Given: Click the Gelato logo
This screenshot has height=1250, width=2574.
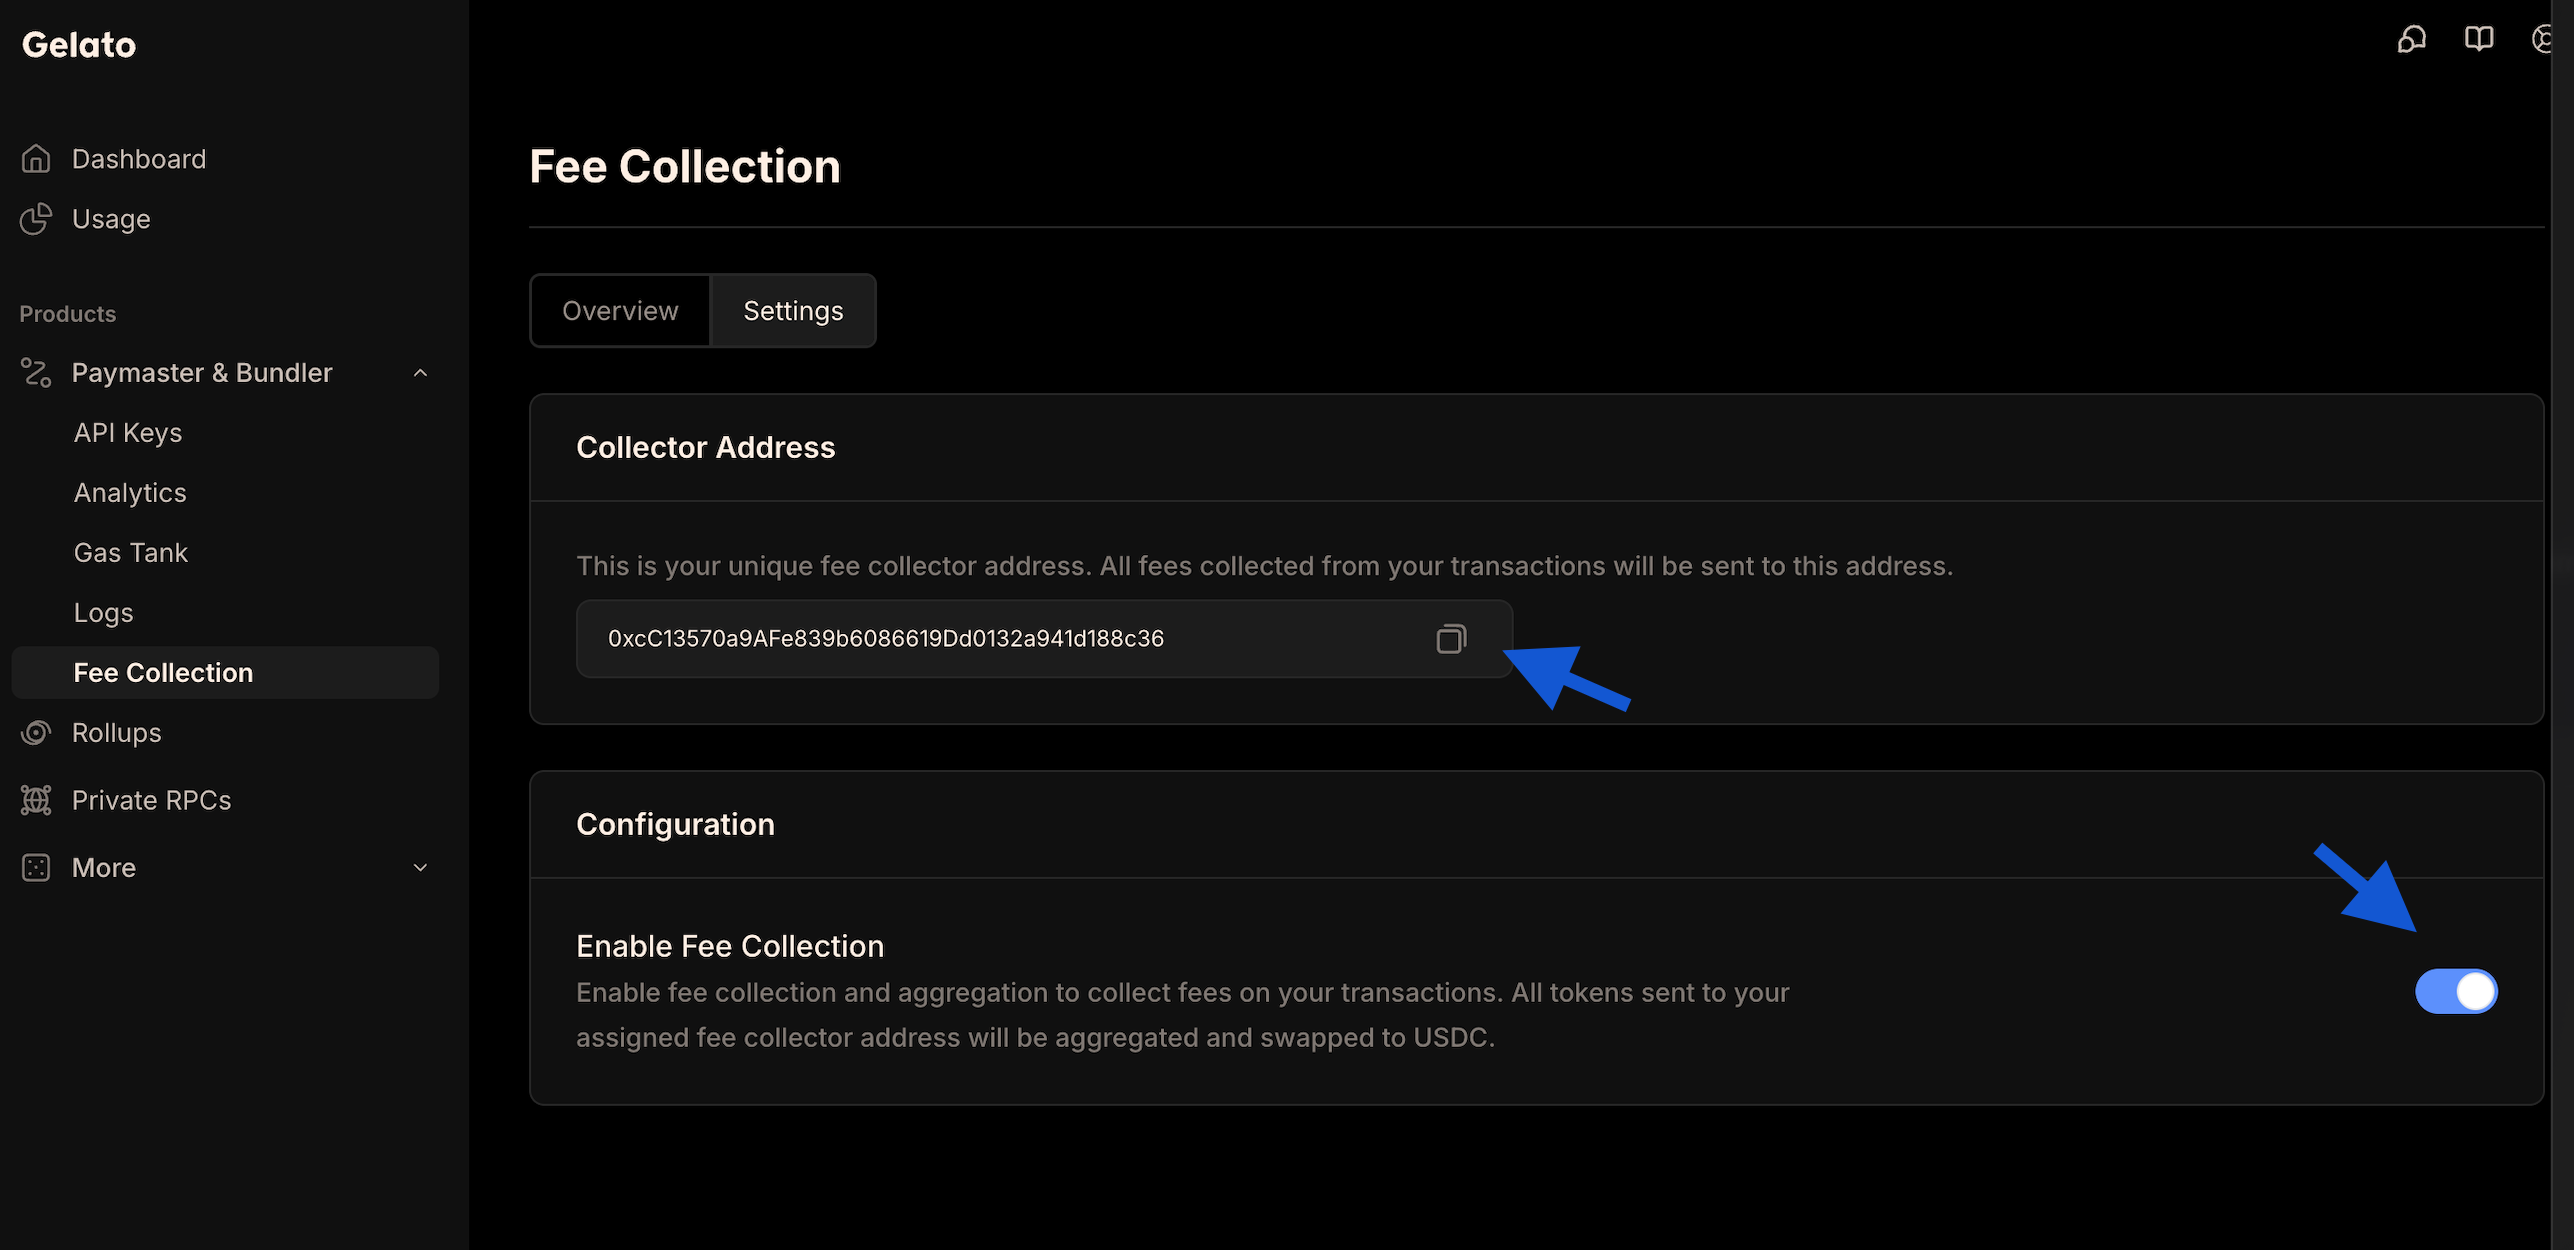Looking at the screenshot, I should (x=78, y=44).
